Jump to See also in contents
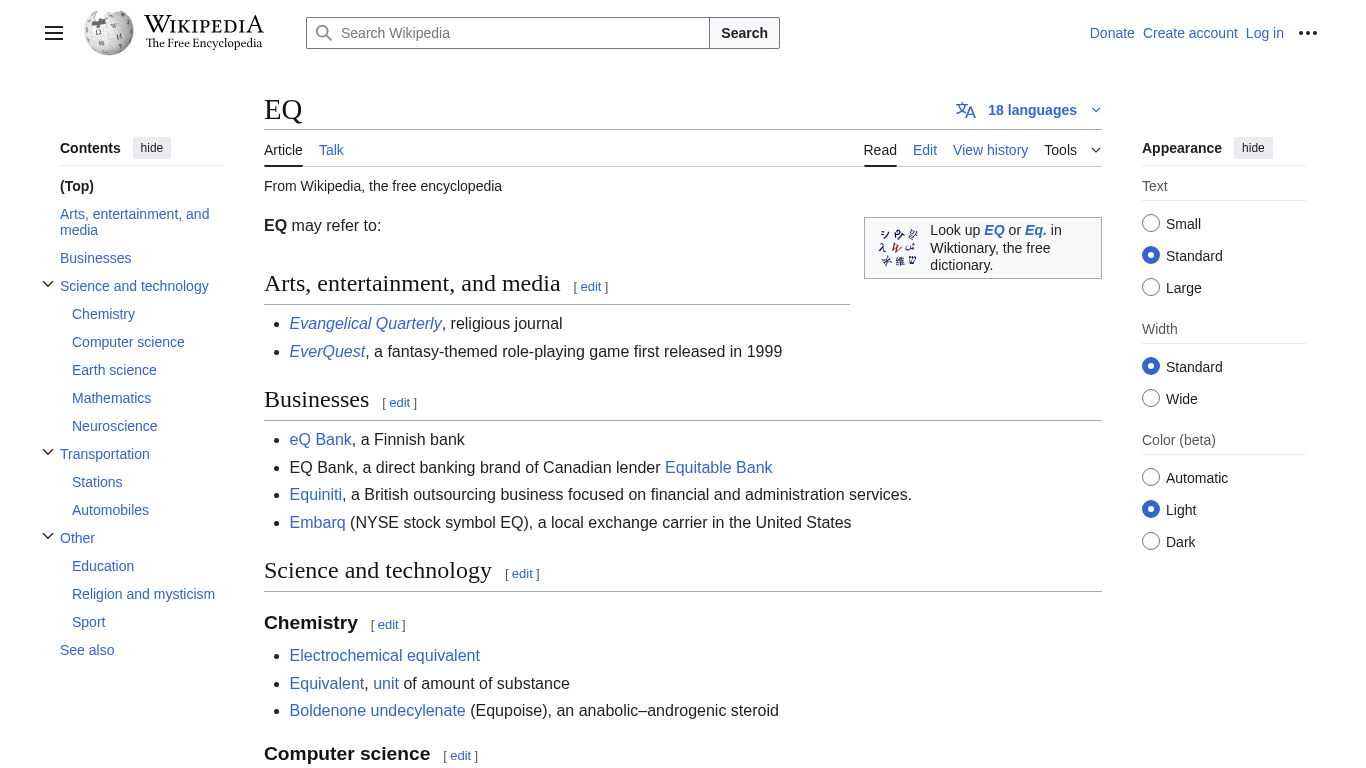 [87, 650]
